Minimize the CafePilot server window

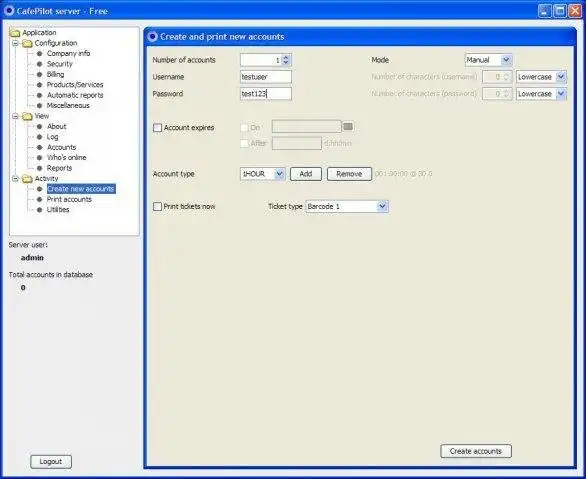[x=545, y=11]
